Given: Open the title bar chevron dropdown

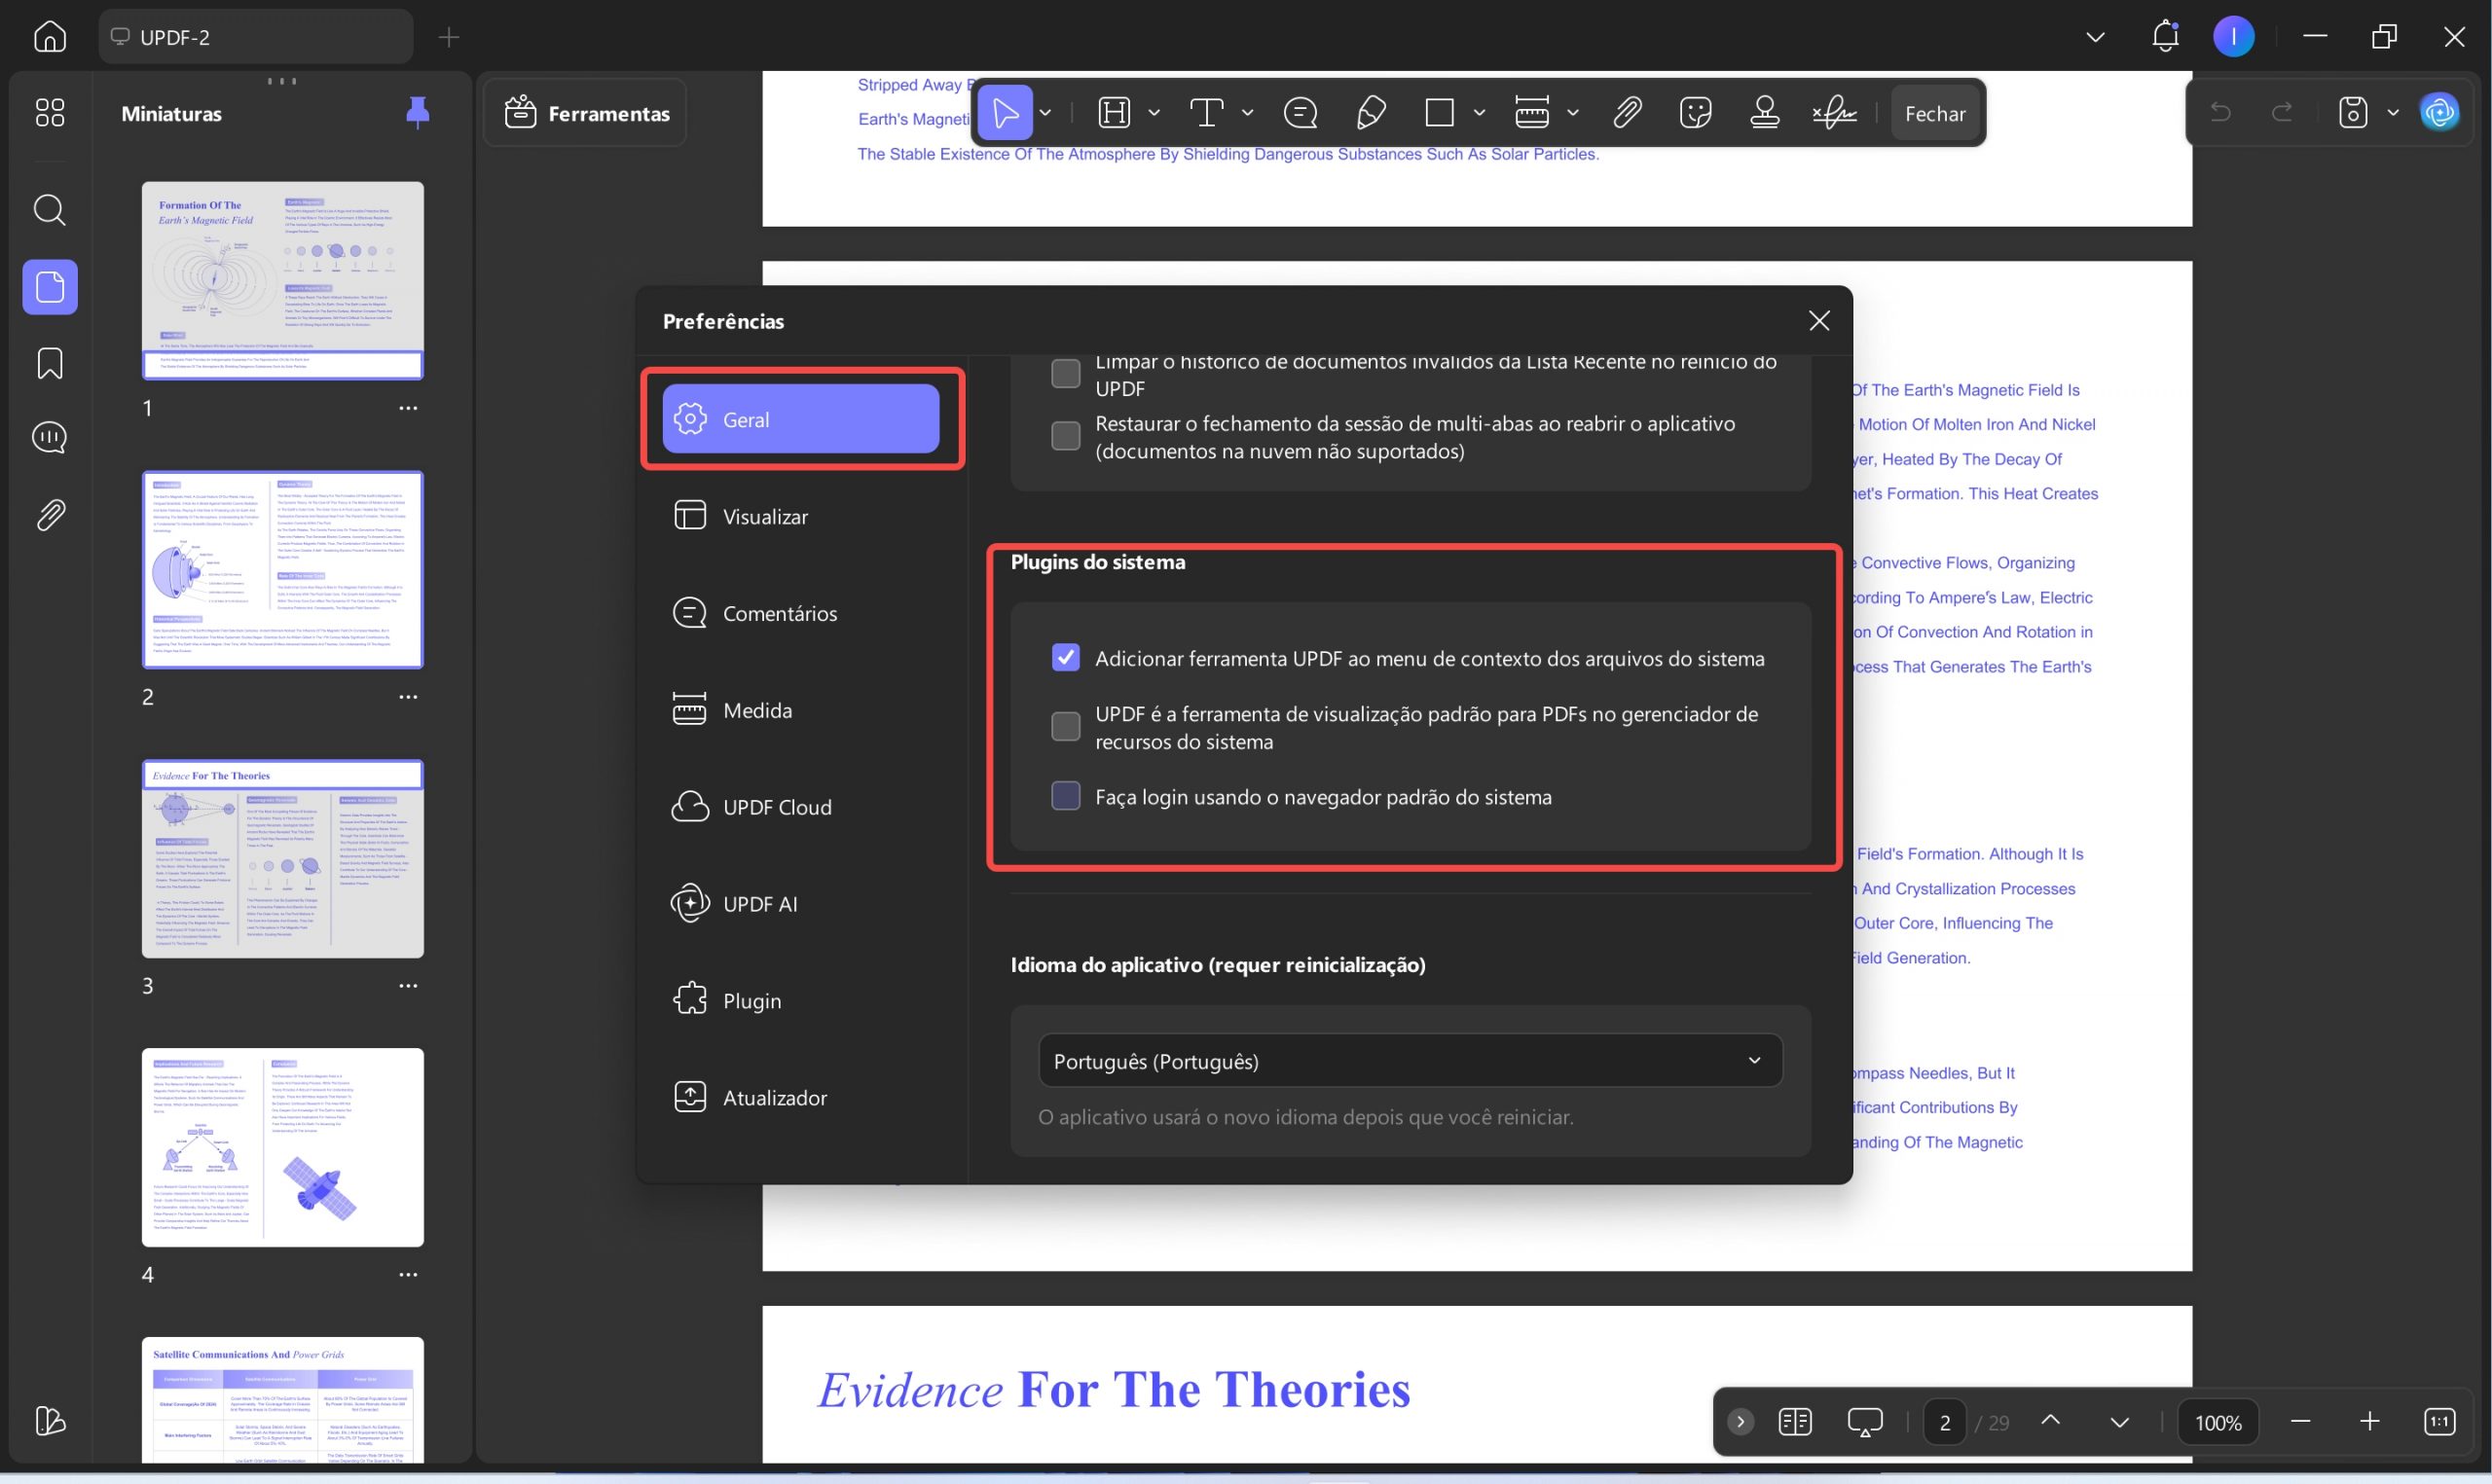Looking at the screenshot, I should (2096, 37).
